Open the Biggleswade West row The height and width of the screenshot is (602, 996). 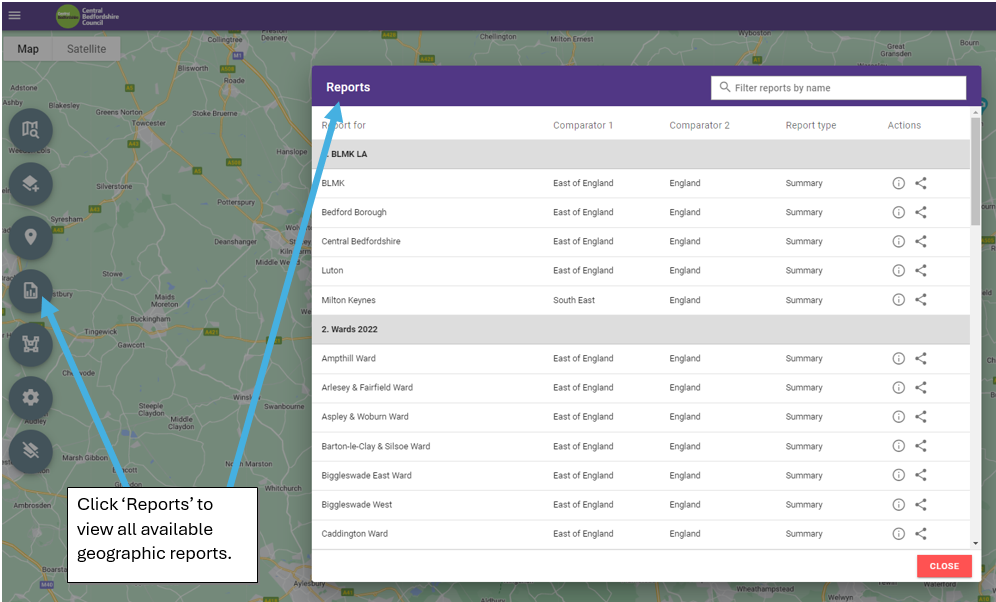click(x=641, y=504)
